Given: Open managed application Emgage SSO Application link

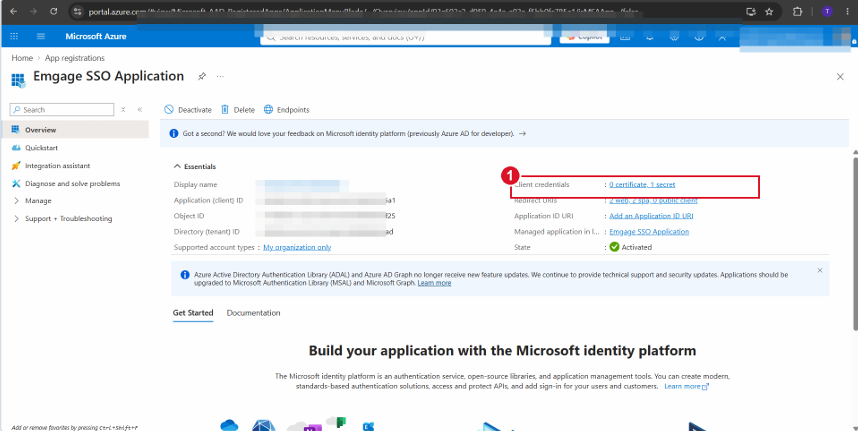Looking at the screenshot, I should point(649,231).
